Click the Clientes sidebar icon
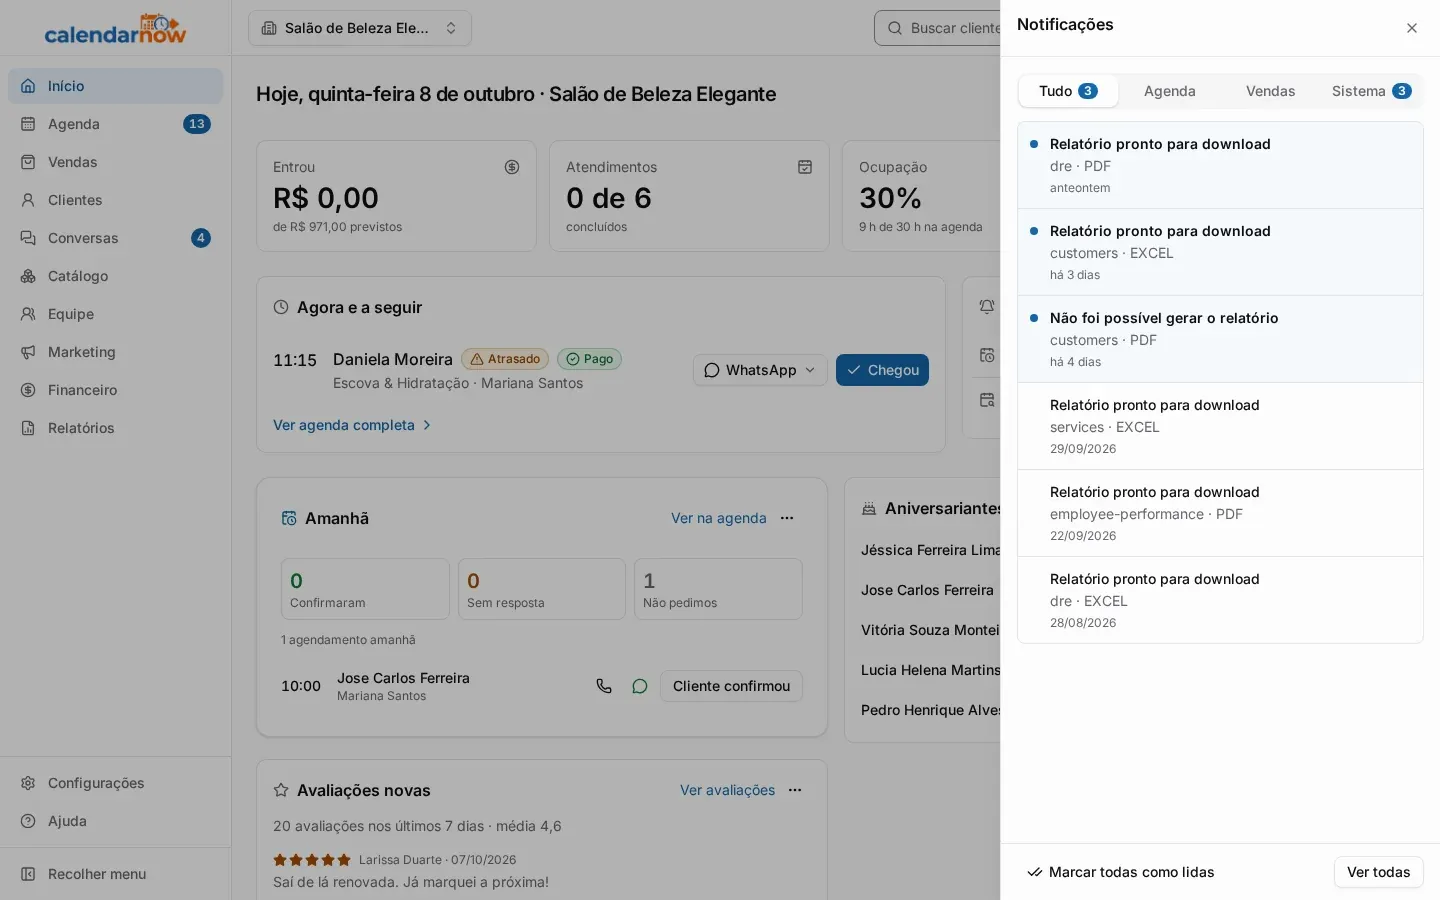 (28, 200)
